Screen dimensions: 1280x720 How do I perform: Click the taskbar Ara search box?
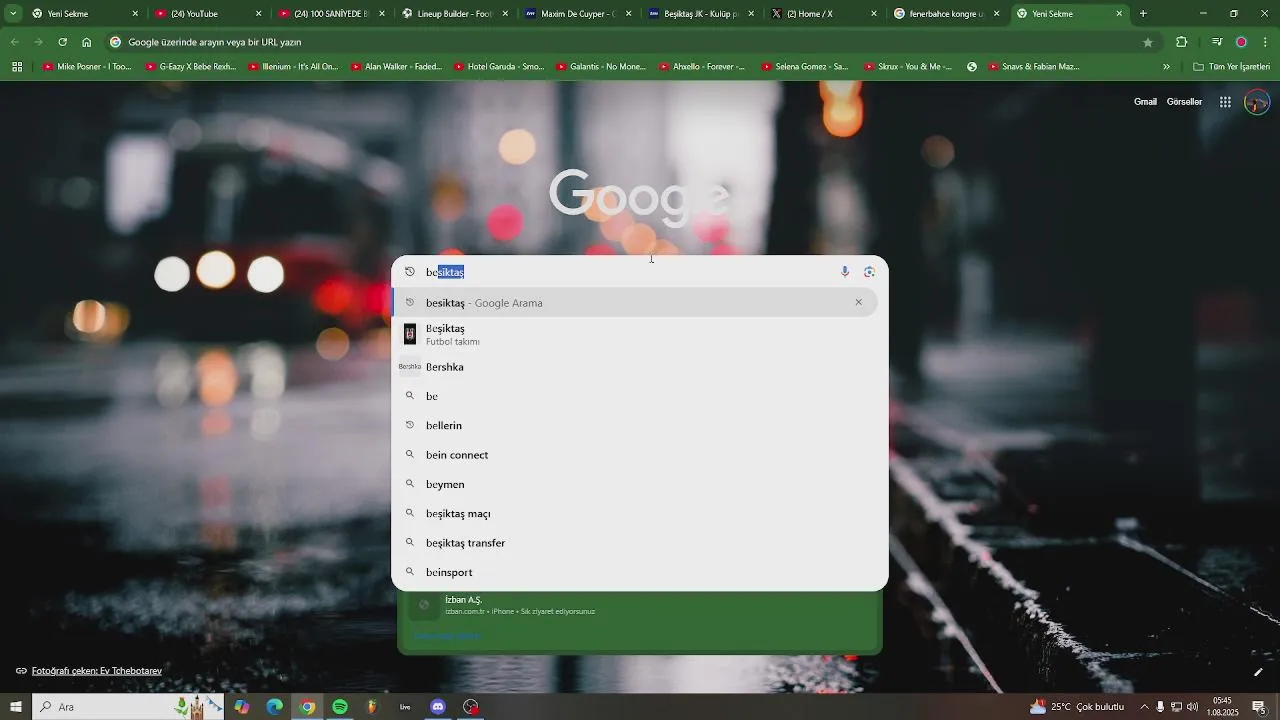pyautogui.click(x=130, y=707)
